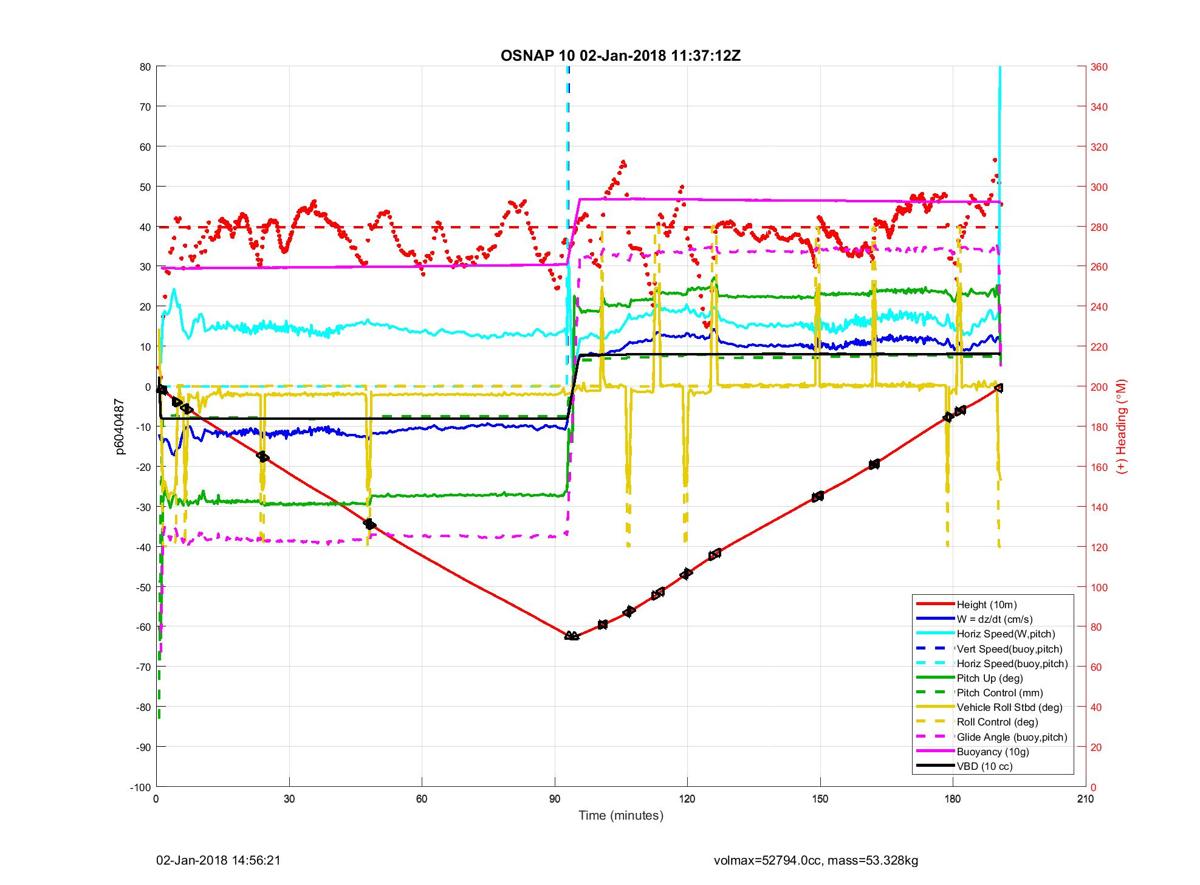Select the Vert Speed(buoy,pitch) legend entry

(990, 649)
